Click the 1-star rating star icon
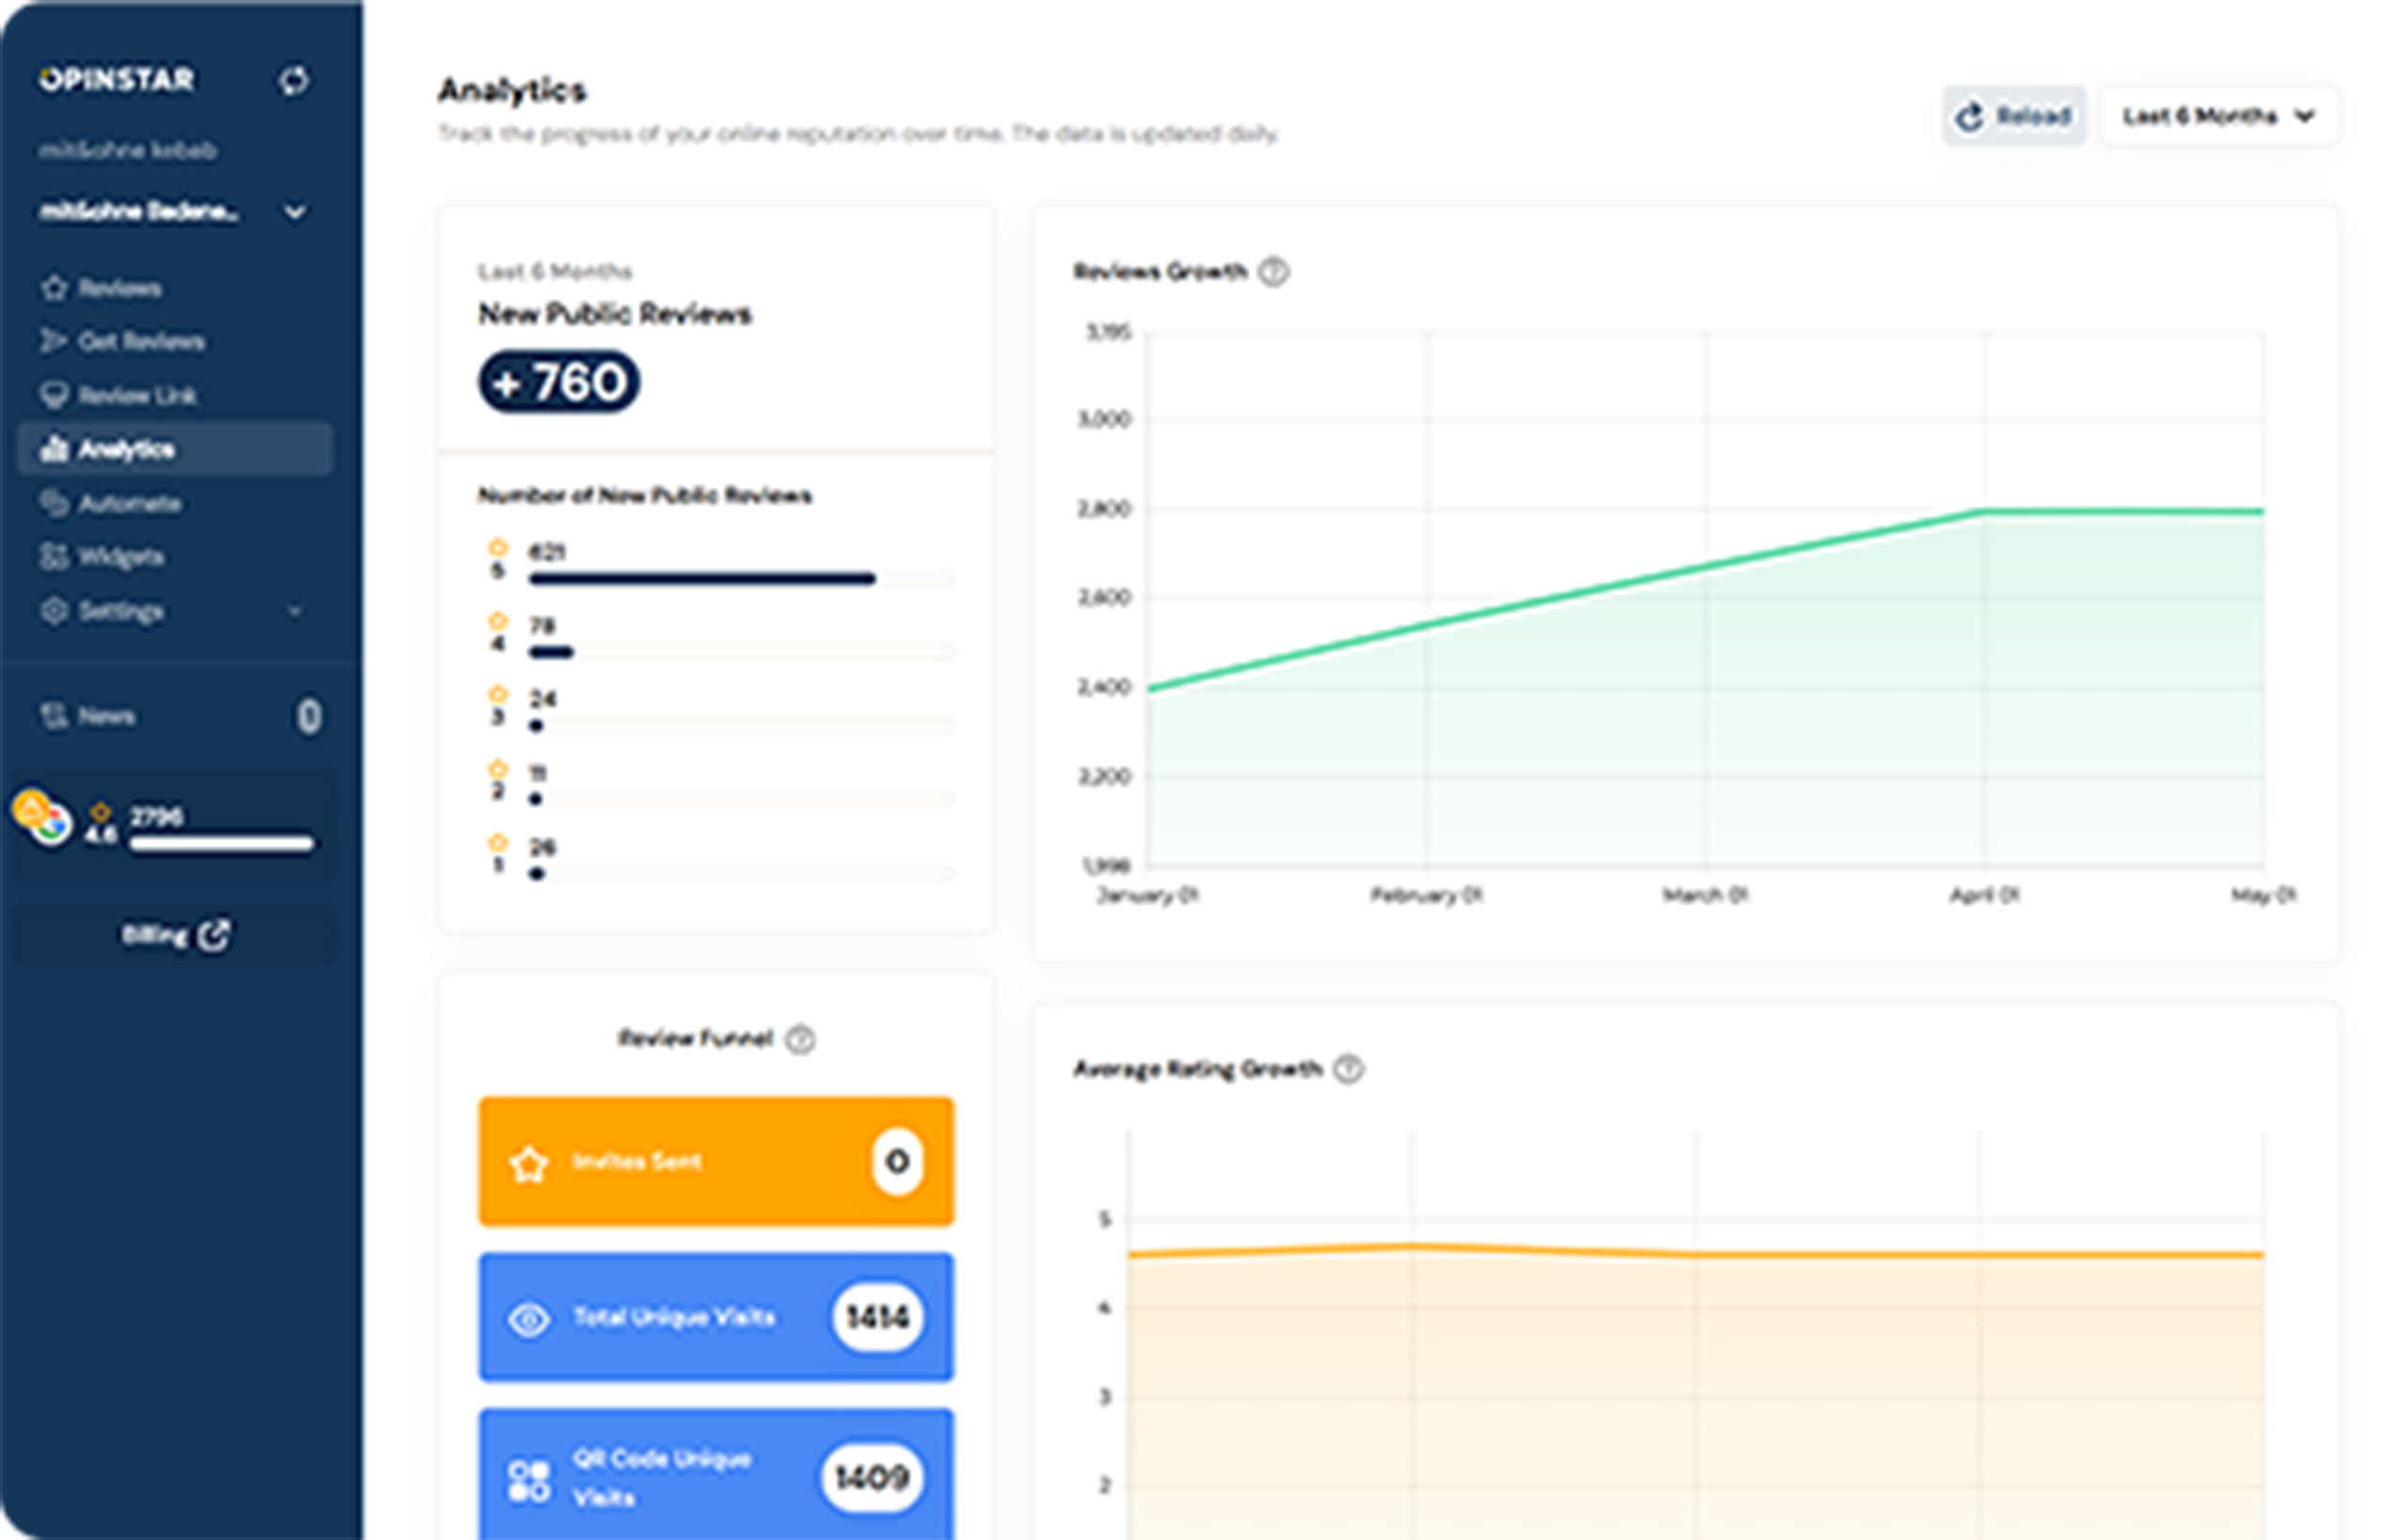The height and width of the screenshot is (1540, 2402). 498,843
